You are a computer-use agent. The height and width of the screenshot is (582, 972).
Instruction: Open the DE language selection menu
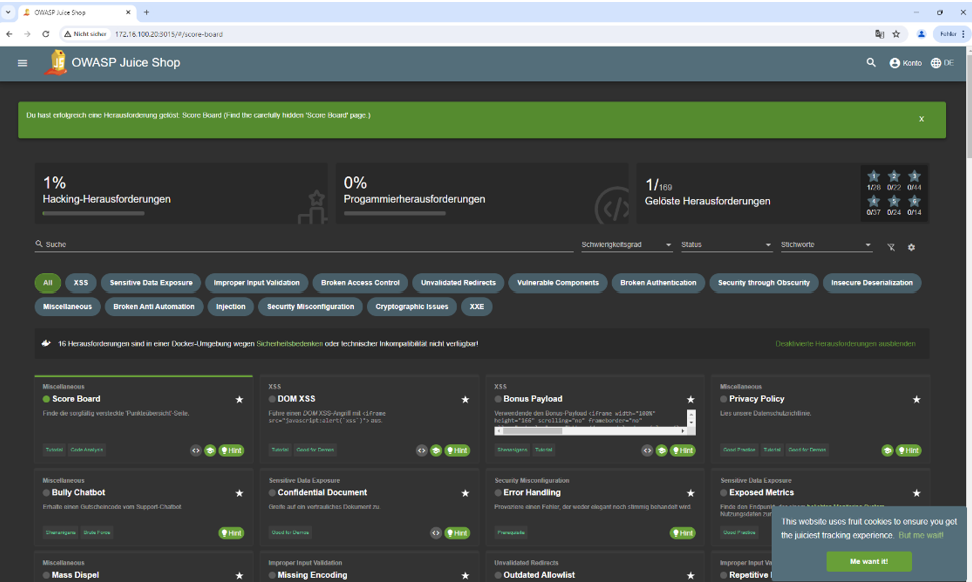(x=942, y=63)
